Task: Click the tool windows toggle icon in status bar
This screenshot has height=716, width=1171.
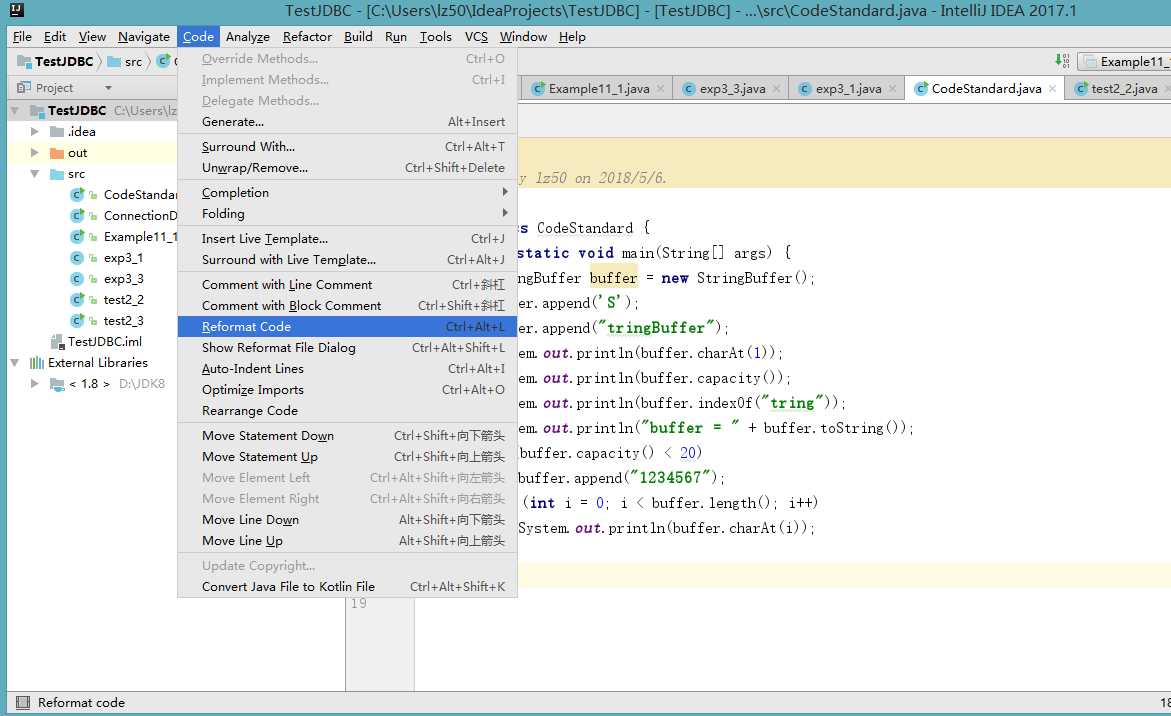Action: pos(23,702)
